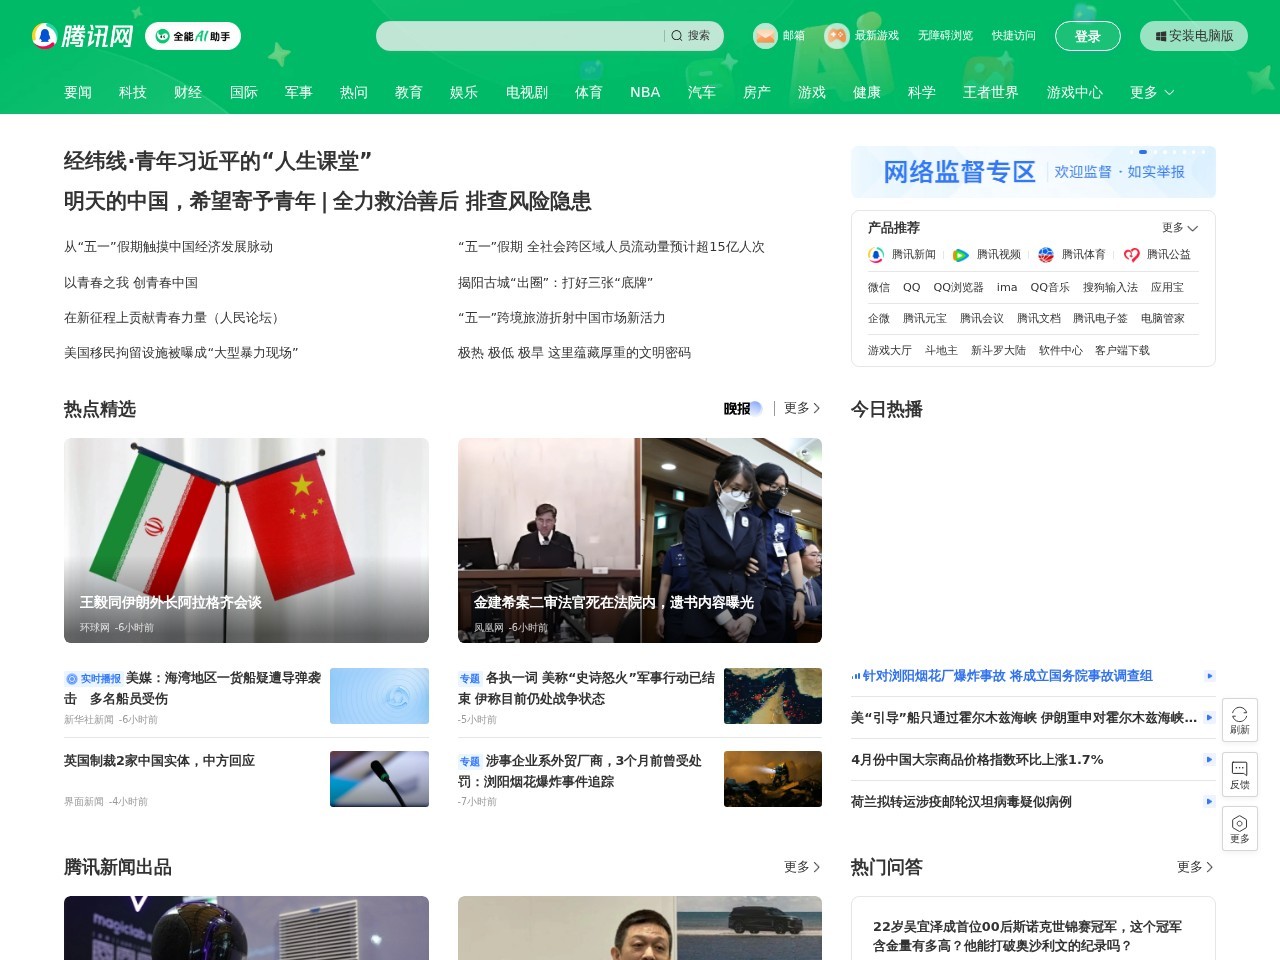This screenshot has width=1280, height=960.
Task: Open the NBA navigation tab
Action: [645, 92]
